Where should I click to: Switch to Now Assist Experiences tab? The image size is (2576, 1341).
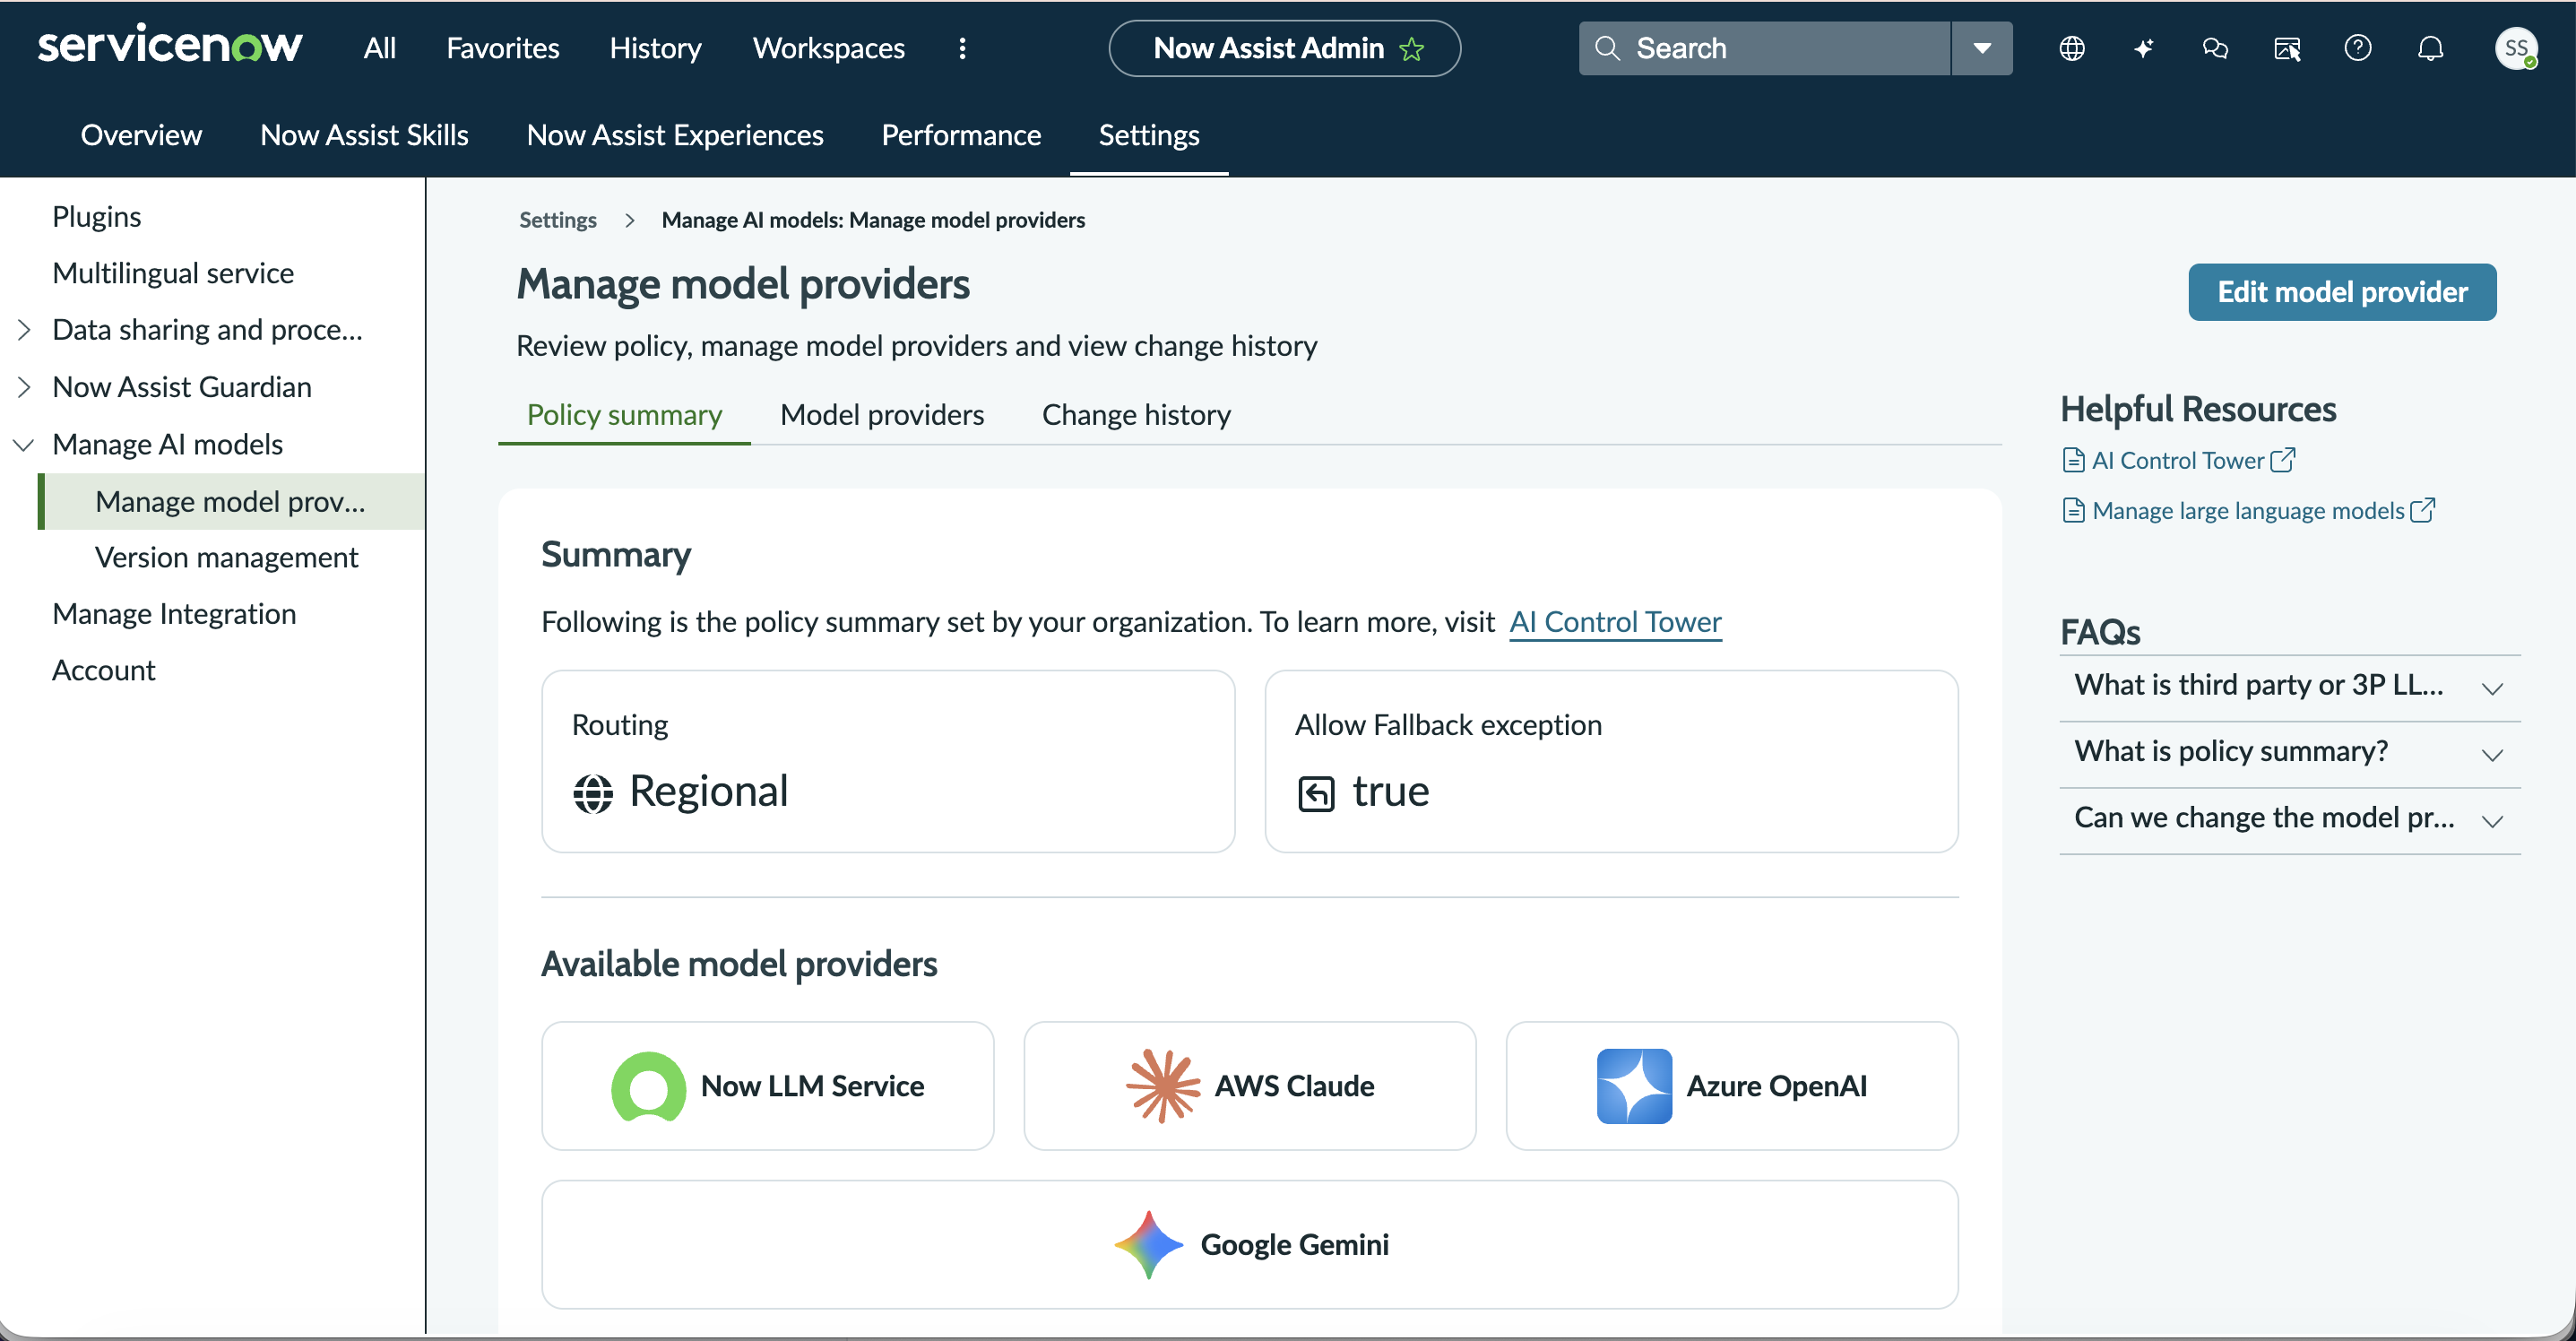coord(675,135)
